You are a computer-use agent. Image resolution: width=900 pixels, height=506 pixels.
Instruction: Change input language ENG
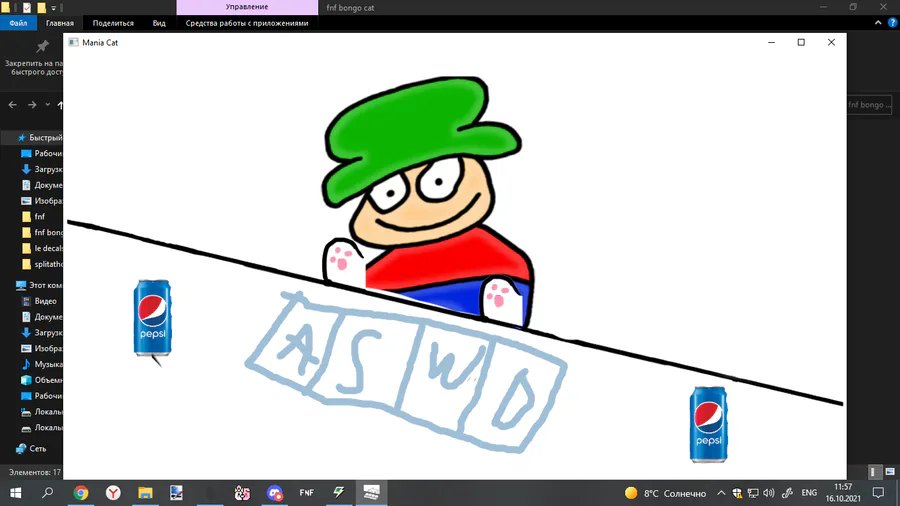(x=809, y=493)
